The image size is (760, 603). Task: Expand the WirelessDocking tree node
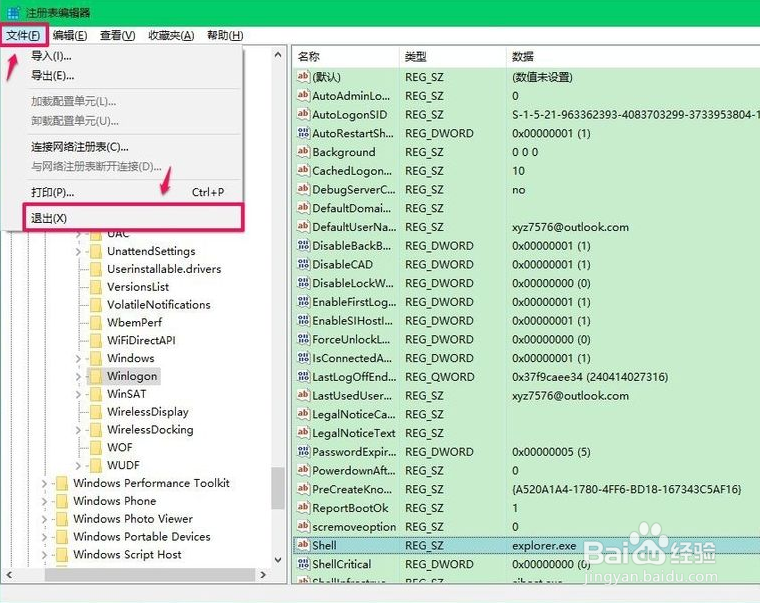point(78,429)
